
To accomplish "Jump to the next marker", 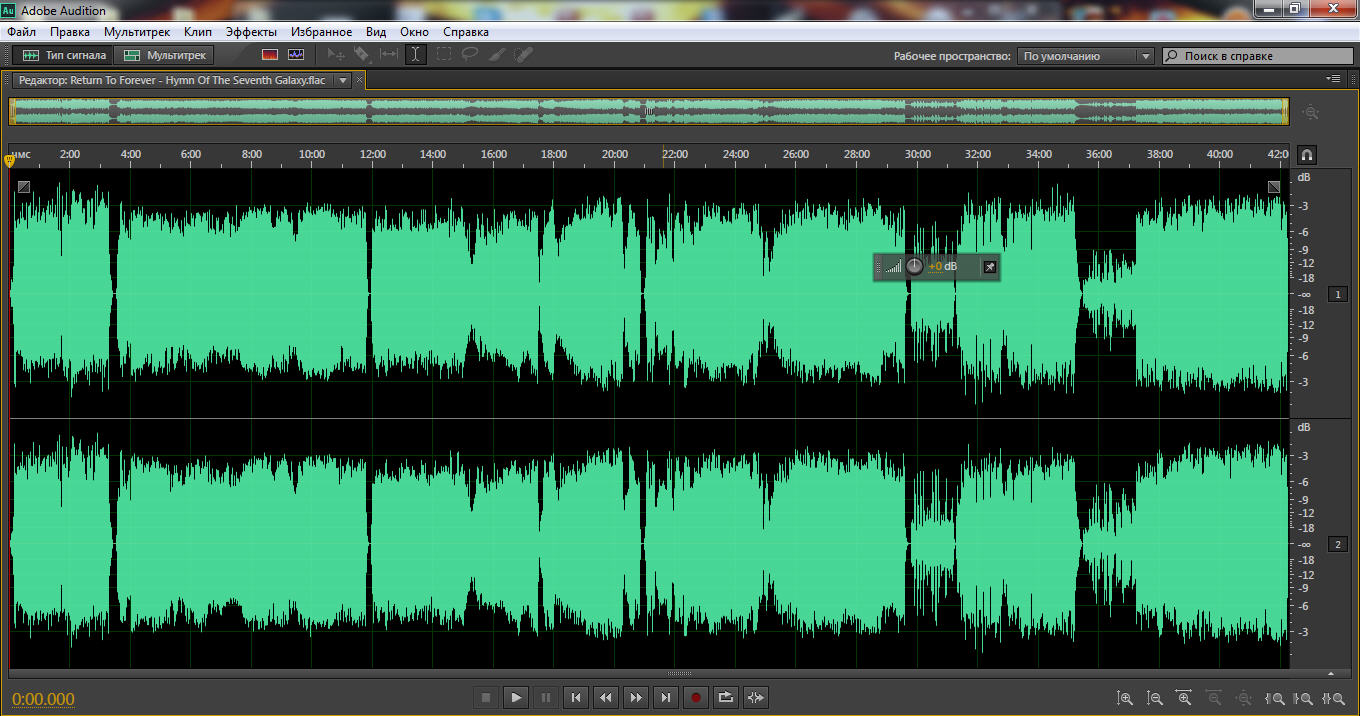I will click(x=666, y=697).
